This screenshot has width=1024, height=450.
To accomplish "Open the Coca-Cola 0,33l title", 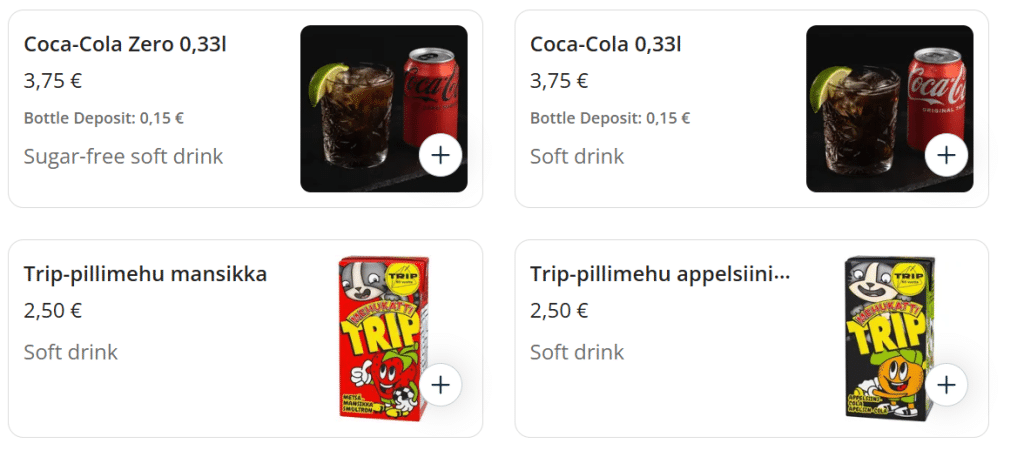I will point(605,44).
